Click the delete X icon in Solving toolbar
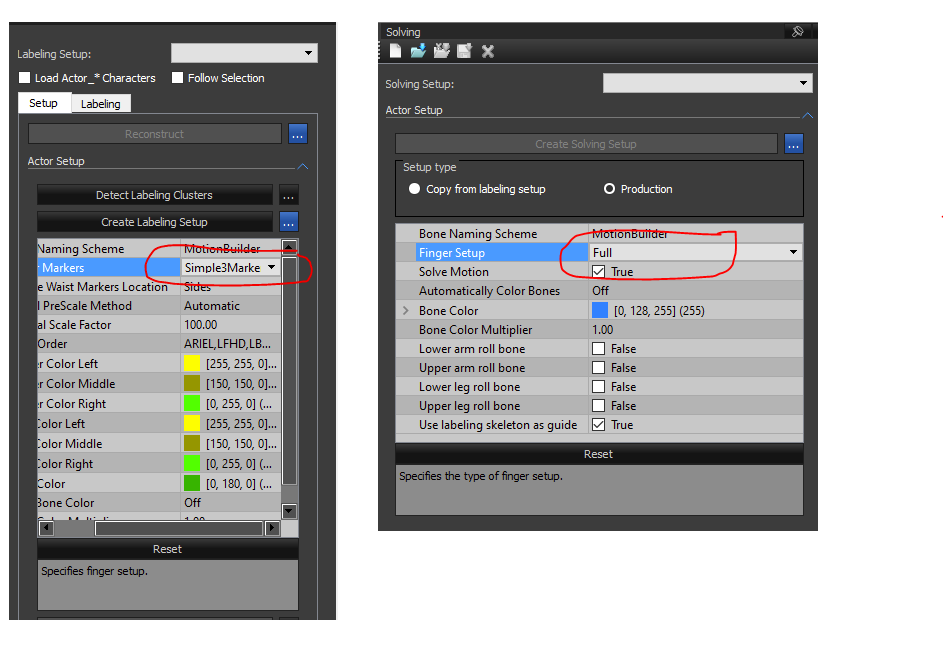Image resolution: width=943 pixels, height=647 pixels. click(488, 51)
